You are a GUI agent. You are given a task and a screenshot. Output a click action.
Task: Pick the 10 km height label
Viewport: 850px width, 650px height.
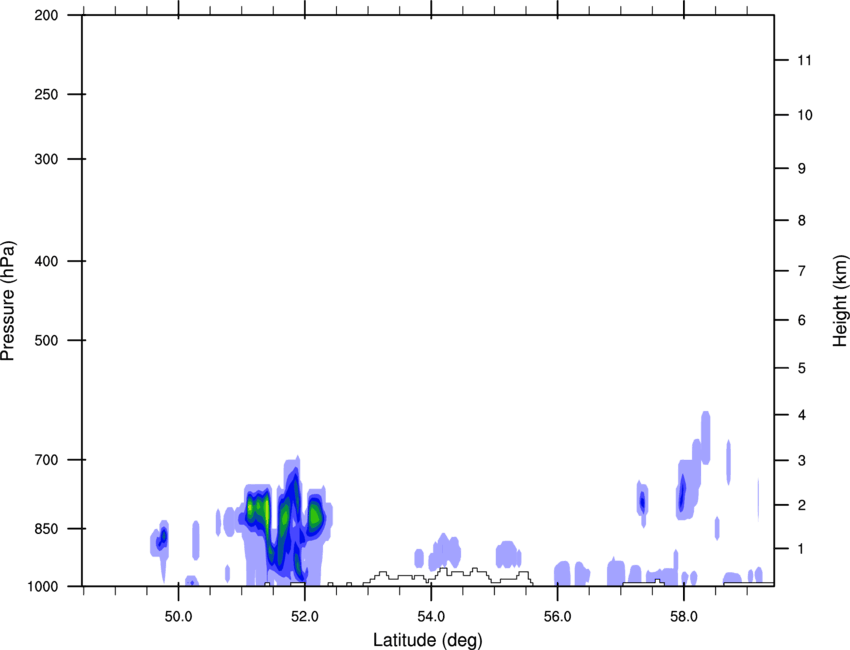click(x=804, y=115)
